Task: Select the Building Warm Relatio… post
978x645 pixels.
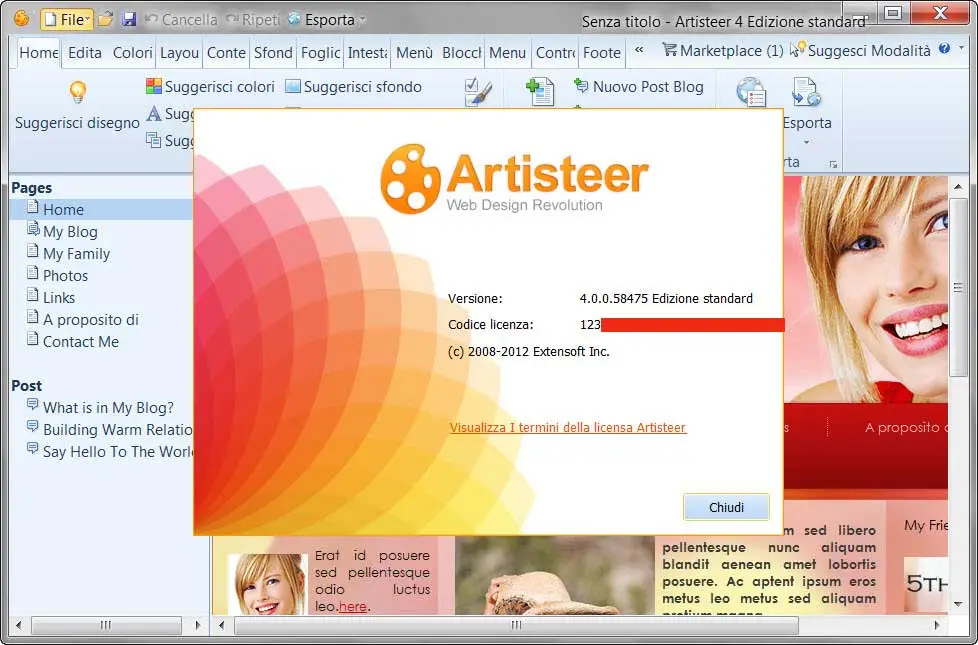Action: 110,429
